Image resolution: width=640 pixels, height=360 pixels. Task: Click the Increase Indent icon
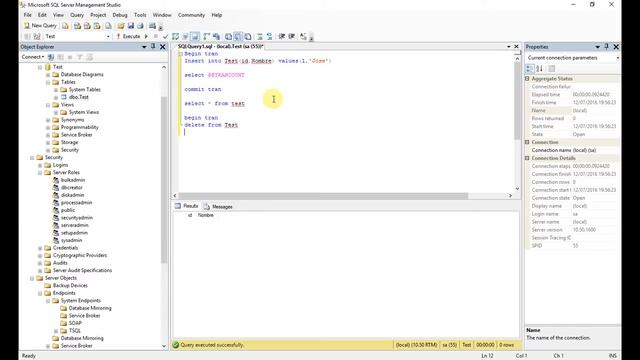[x=291, y=36]
